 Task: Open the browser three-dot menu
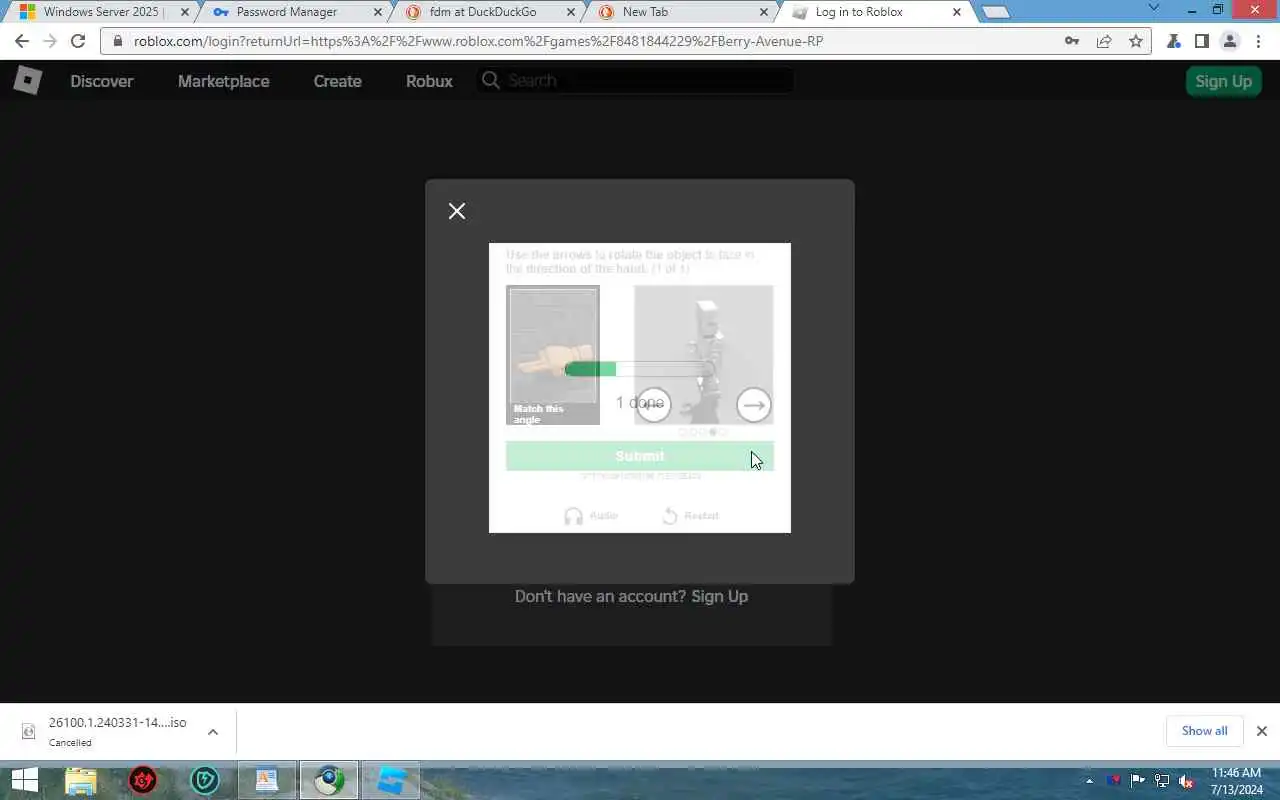[1259, 41]
